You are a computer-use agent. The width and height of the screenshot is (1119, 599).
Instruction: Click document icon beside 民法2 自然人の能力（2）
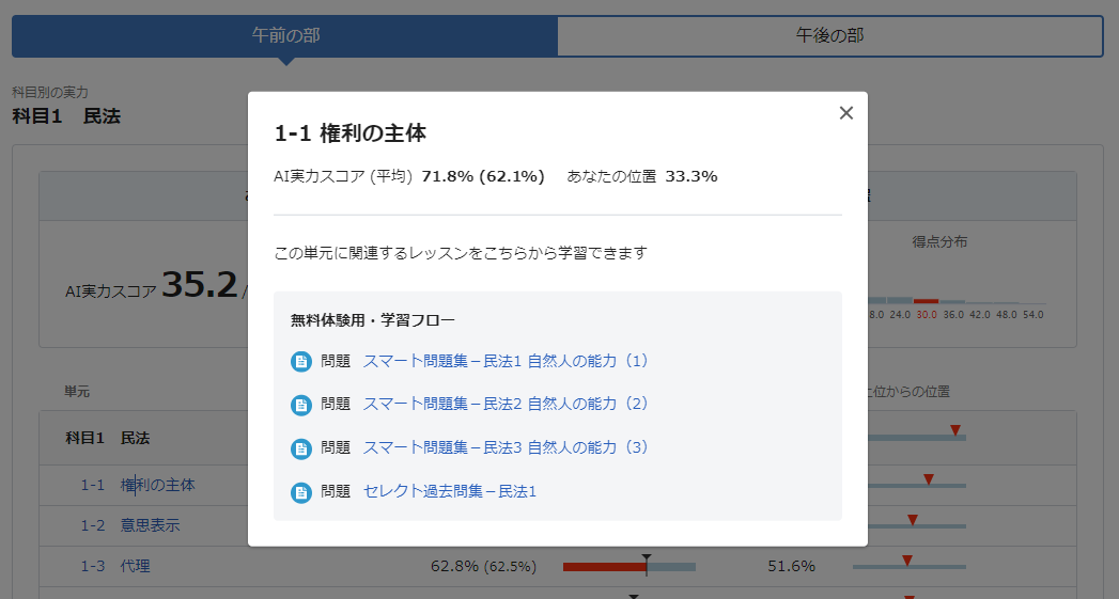coord(301,406)
